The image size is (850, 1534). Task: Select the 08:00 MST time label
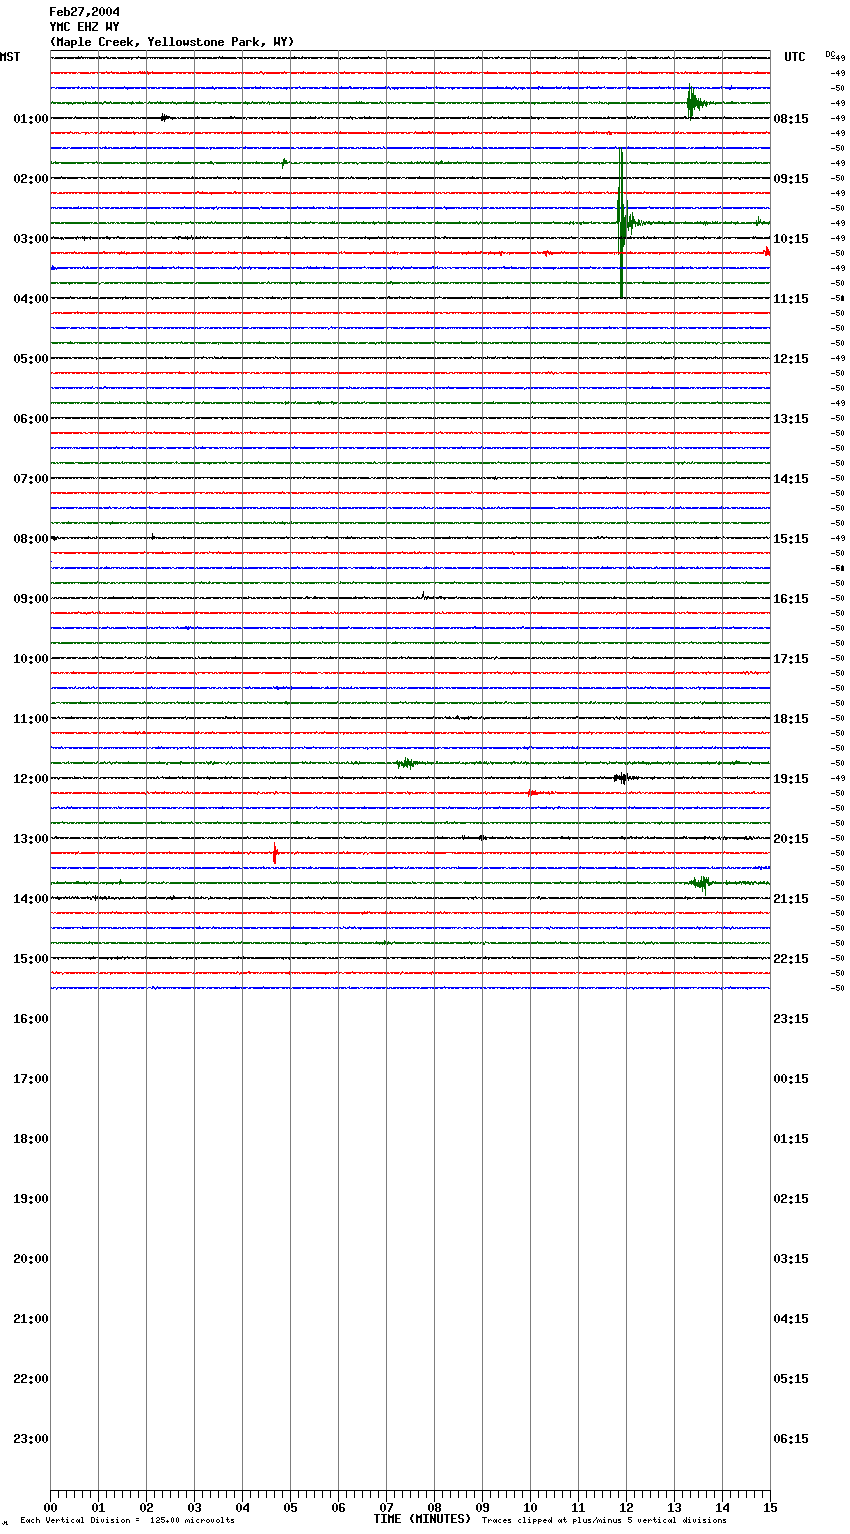coord(31,539)
